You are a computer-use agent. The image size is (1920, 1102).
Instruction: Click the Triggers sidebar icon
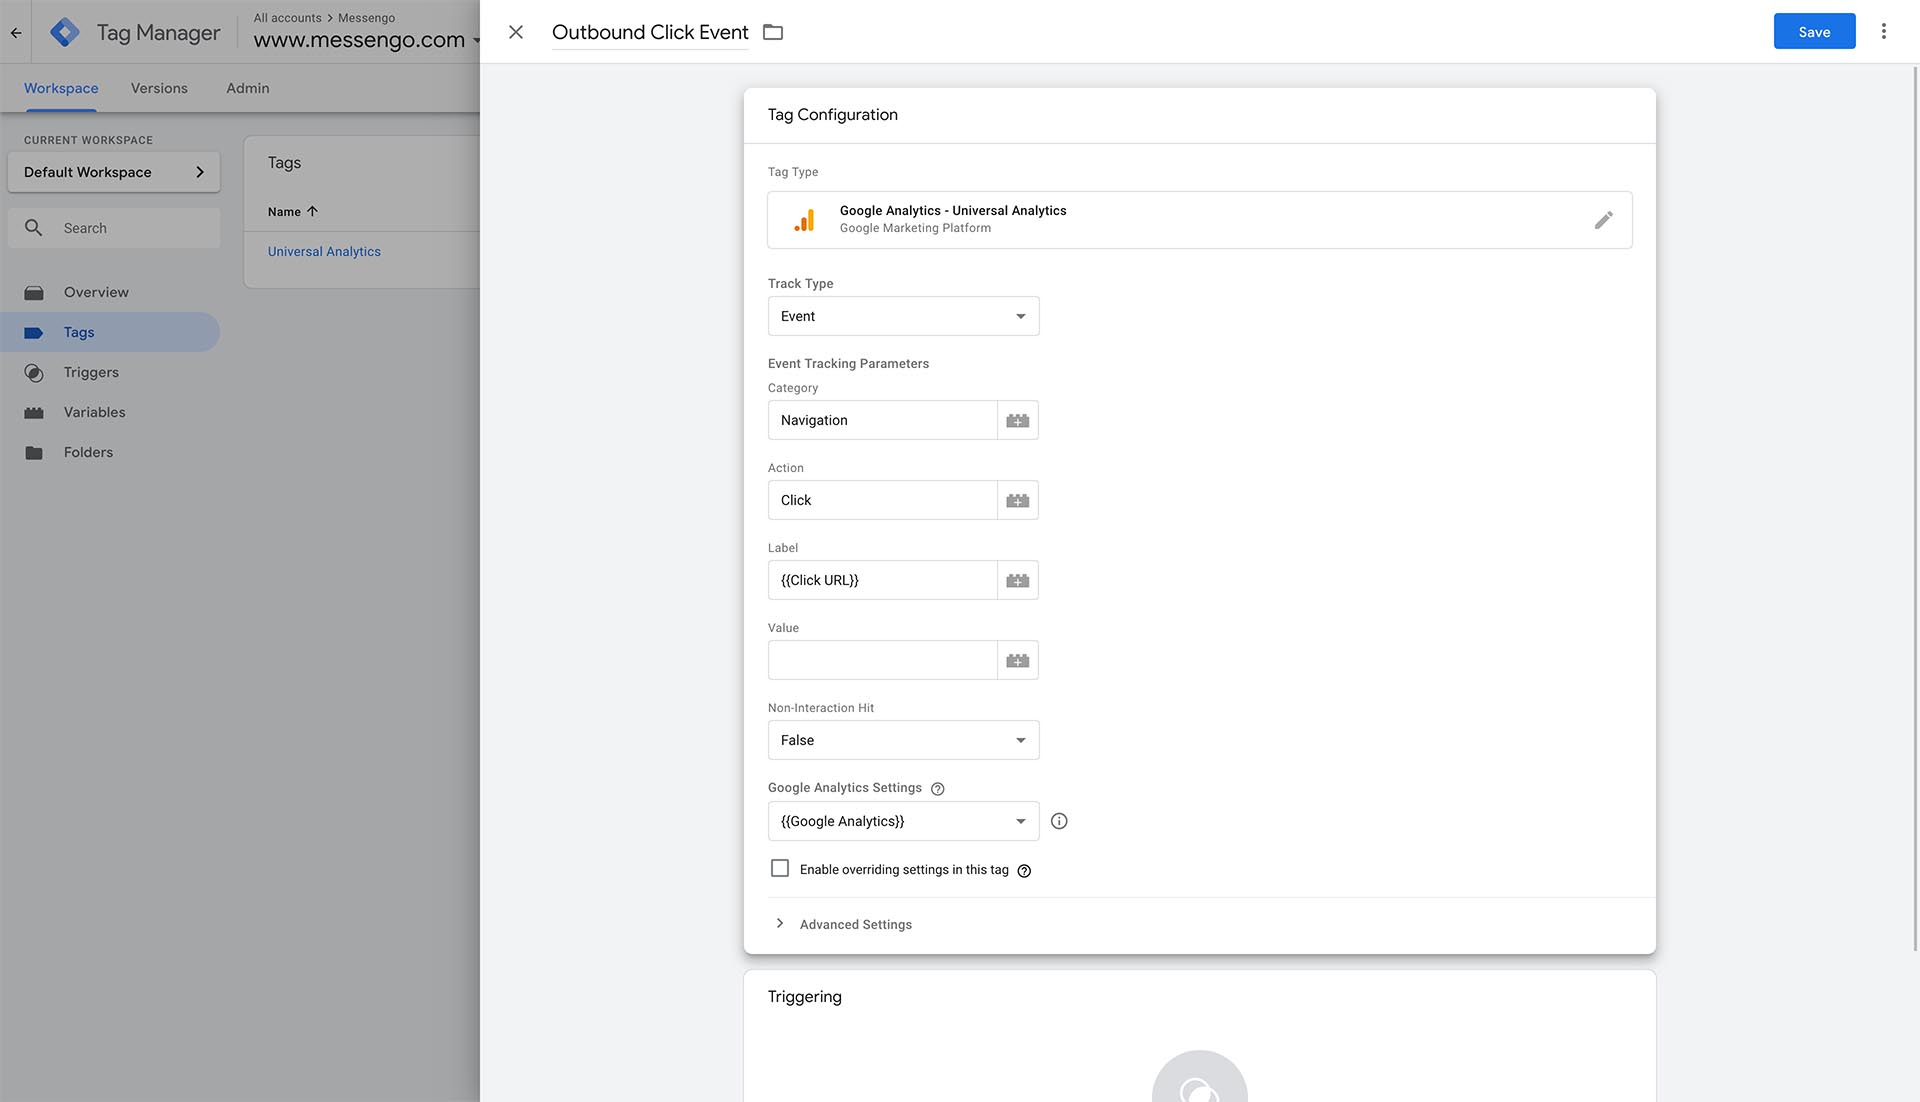click(34, 373)
